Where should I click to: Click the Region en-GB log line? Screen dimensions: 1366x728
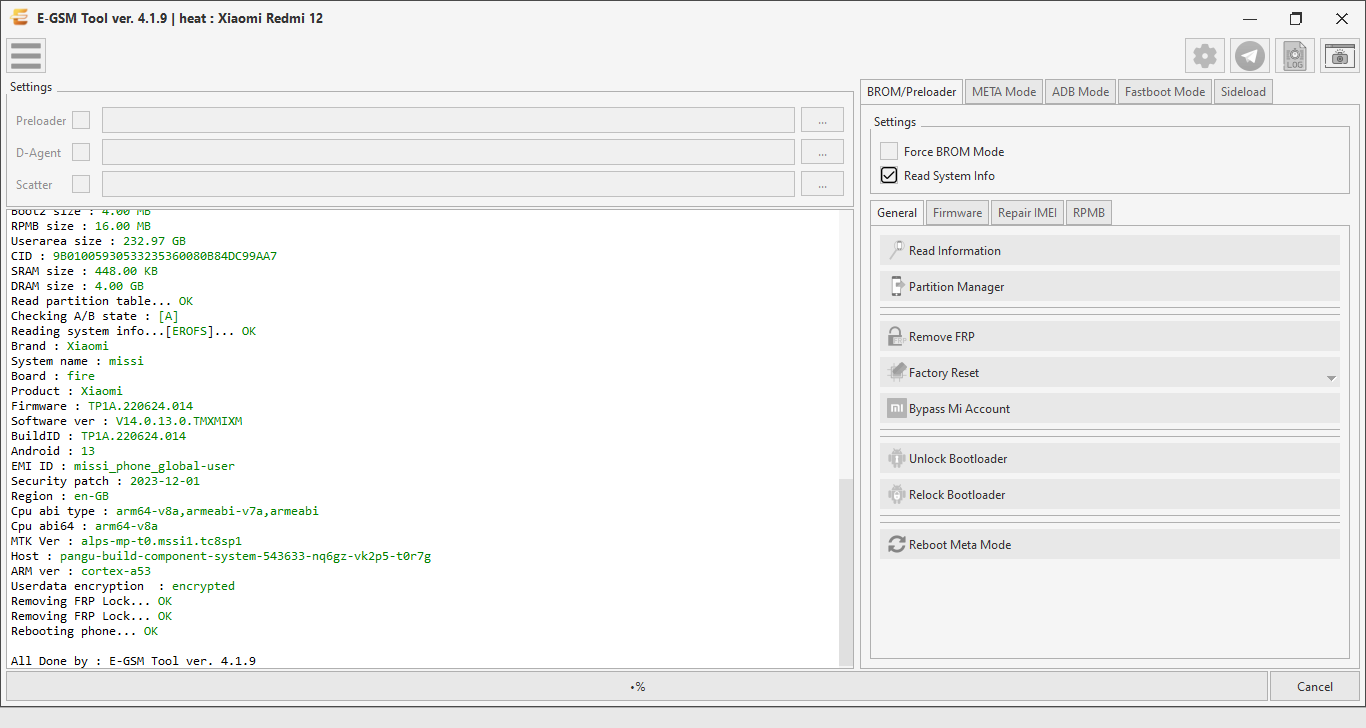[x=60, y=496]
